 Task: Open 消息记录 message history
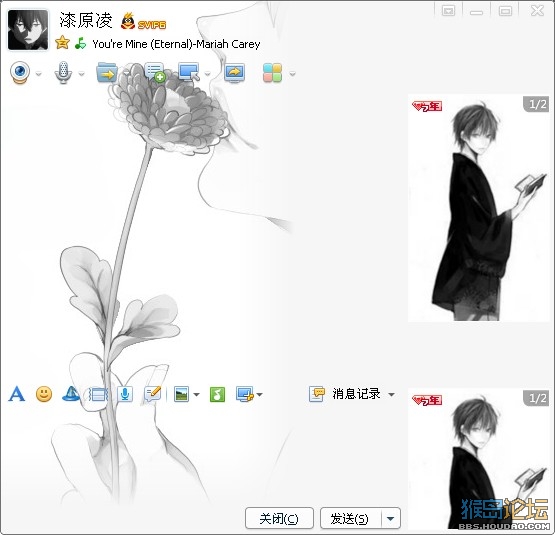click(345, 394)
